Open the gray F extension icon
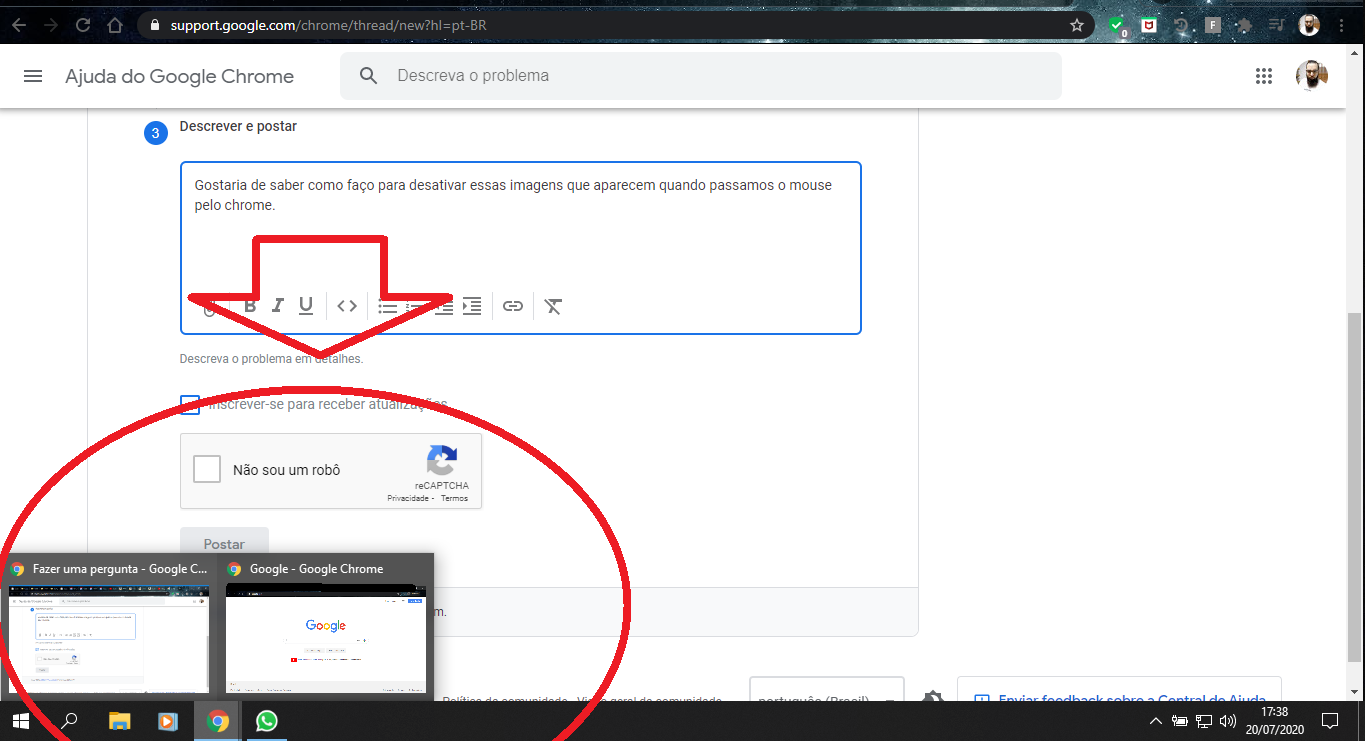This screenshot has height=741, width=1365. point(1213,25)
